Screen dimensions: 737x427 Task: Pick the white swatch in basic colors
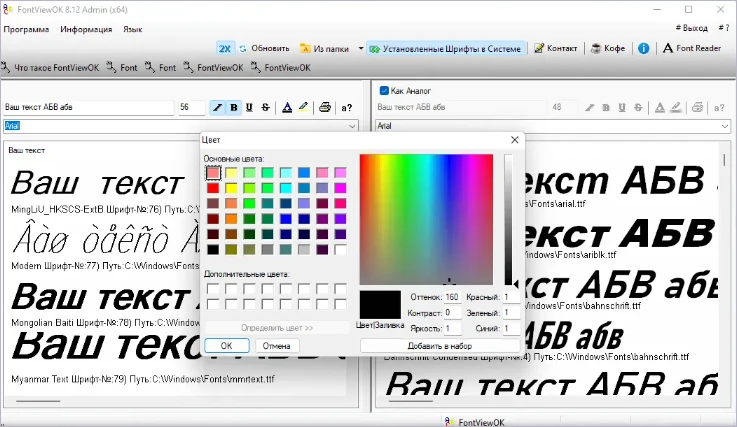click(x=340, y=249)
